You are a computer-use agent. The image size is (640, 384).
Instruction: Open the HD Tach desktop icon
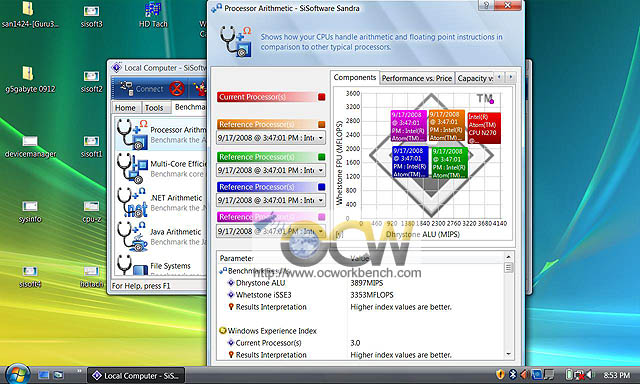pyautogui.click(x=153, y=15)
